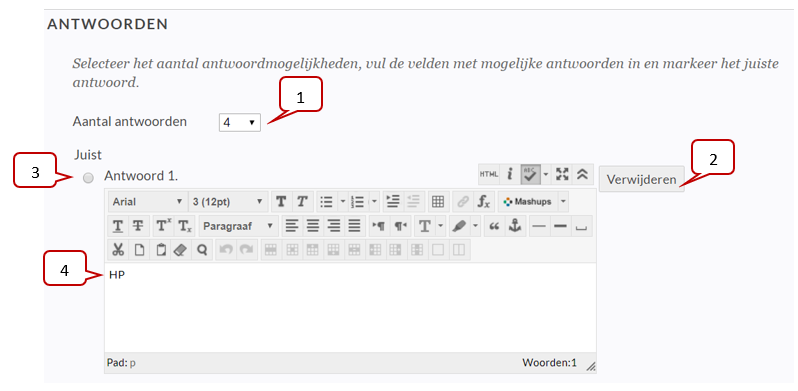Insert an anchor with the anchor icon

click(x=515, y=226)
